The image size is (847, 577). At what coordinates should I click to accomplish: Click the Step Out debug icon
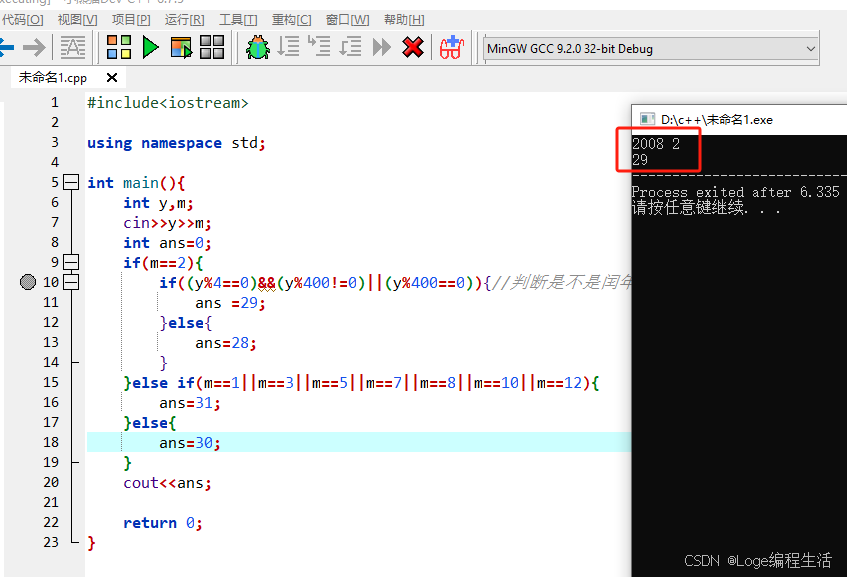coord(350,47)
